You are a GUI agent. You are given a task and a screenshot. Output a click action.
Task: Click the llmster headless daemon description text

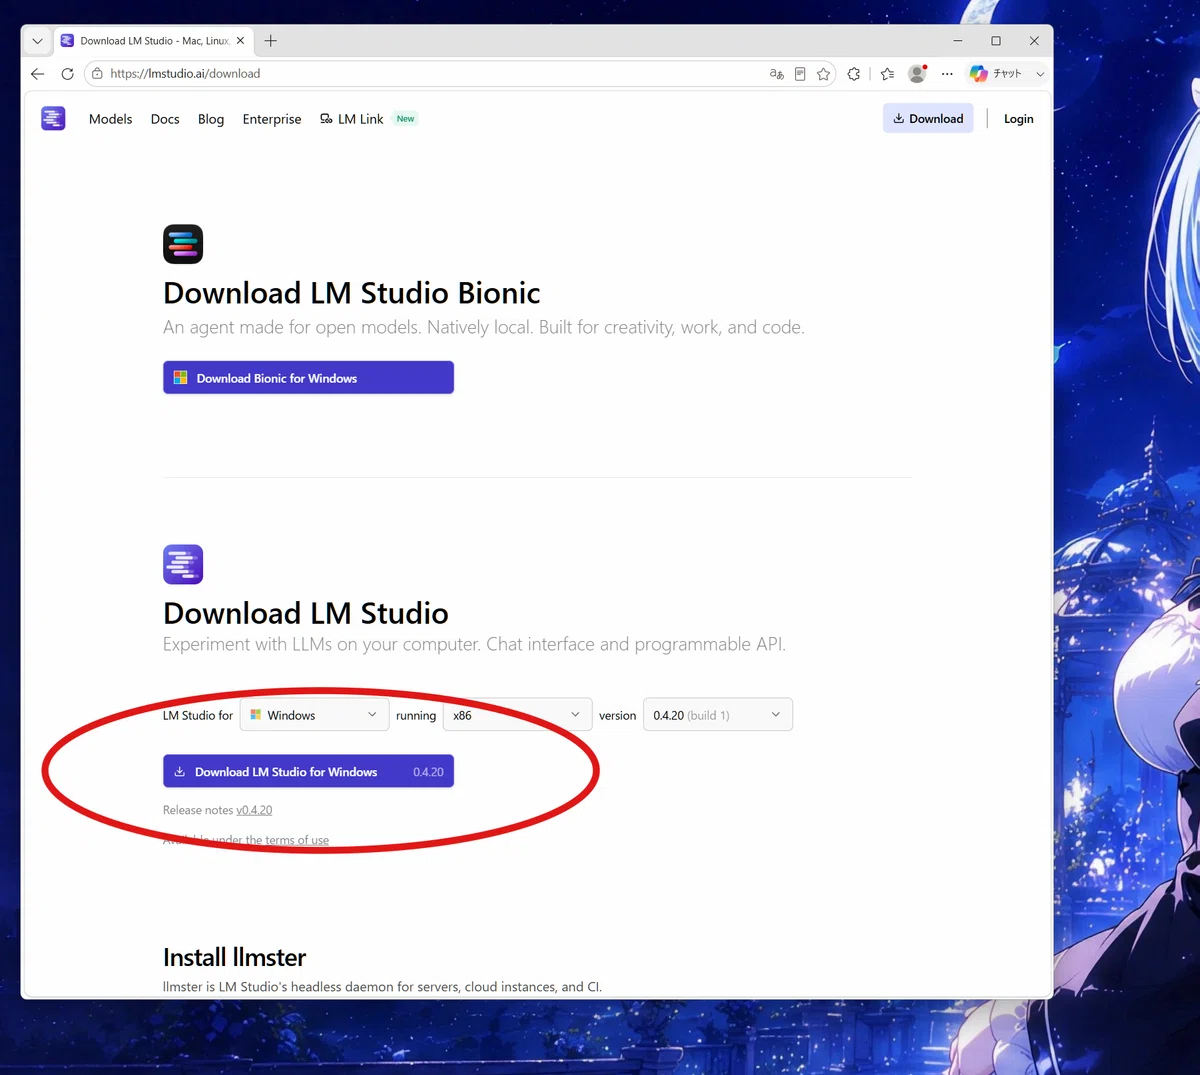click(x=382, y=987)
